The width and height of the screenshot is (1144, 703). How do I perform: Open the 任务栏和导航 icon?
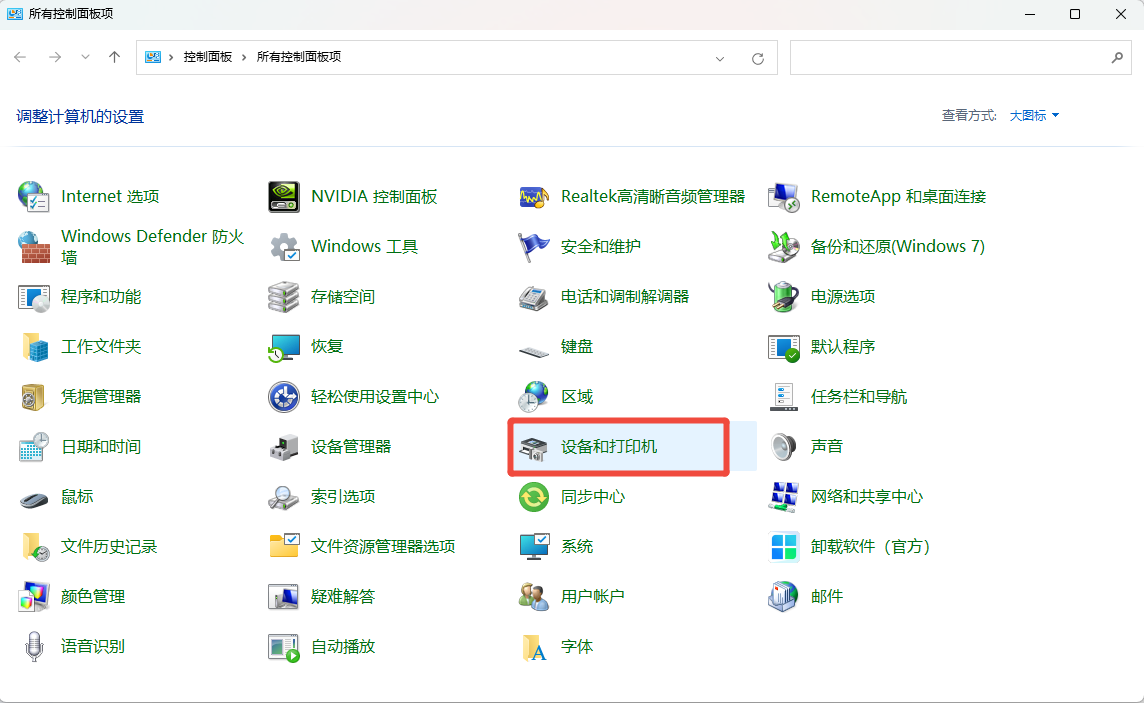(784, 397)
